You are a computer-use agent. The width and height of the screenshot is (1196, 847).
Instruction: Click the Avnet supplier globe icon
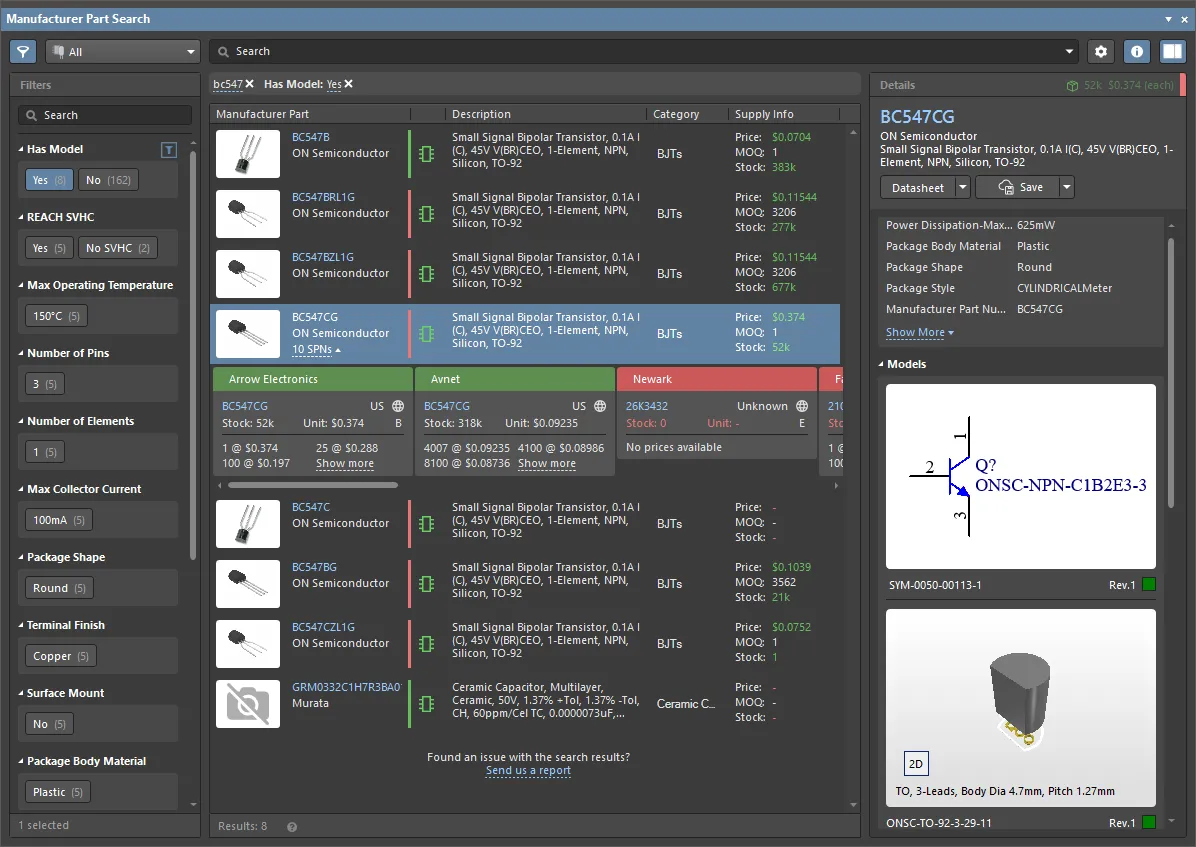point(600,406)
